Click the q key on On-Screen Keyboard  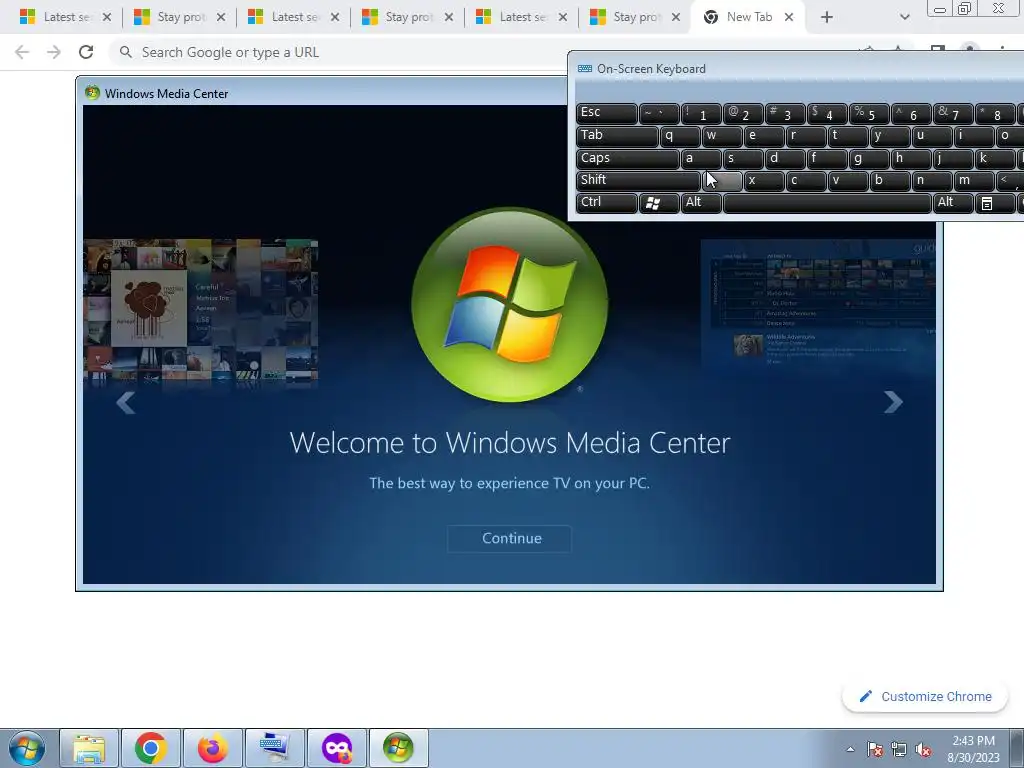point(680,136)
